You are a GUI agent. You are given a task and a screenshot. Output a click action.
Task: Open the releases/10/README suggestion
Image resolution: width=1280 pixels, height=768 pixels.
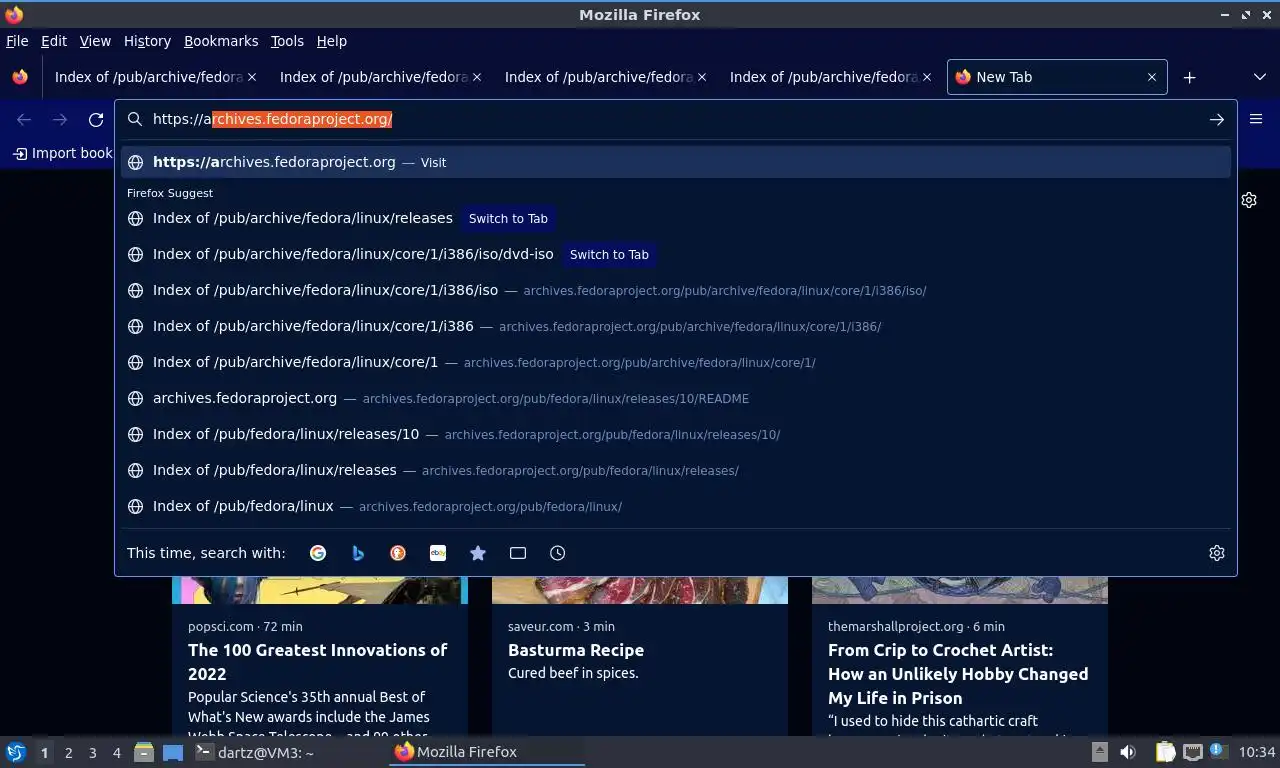[676, 398]
